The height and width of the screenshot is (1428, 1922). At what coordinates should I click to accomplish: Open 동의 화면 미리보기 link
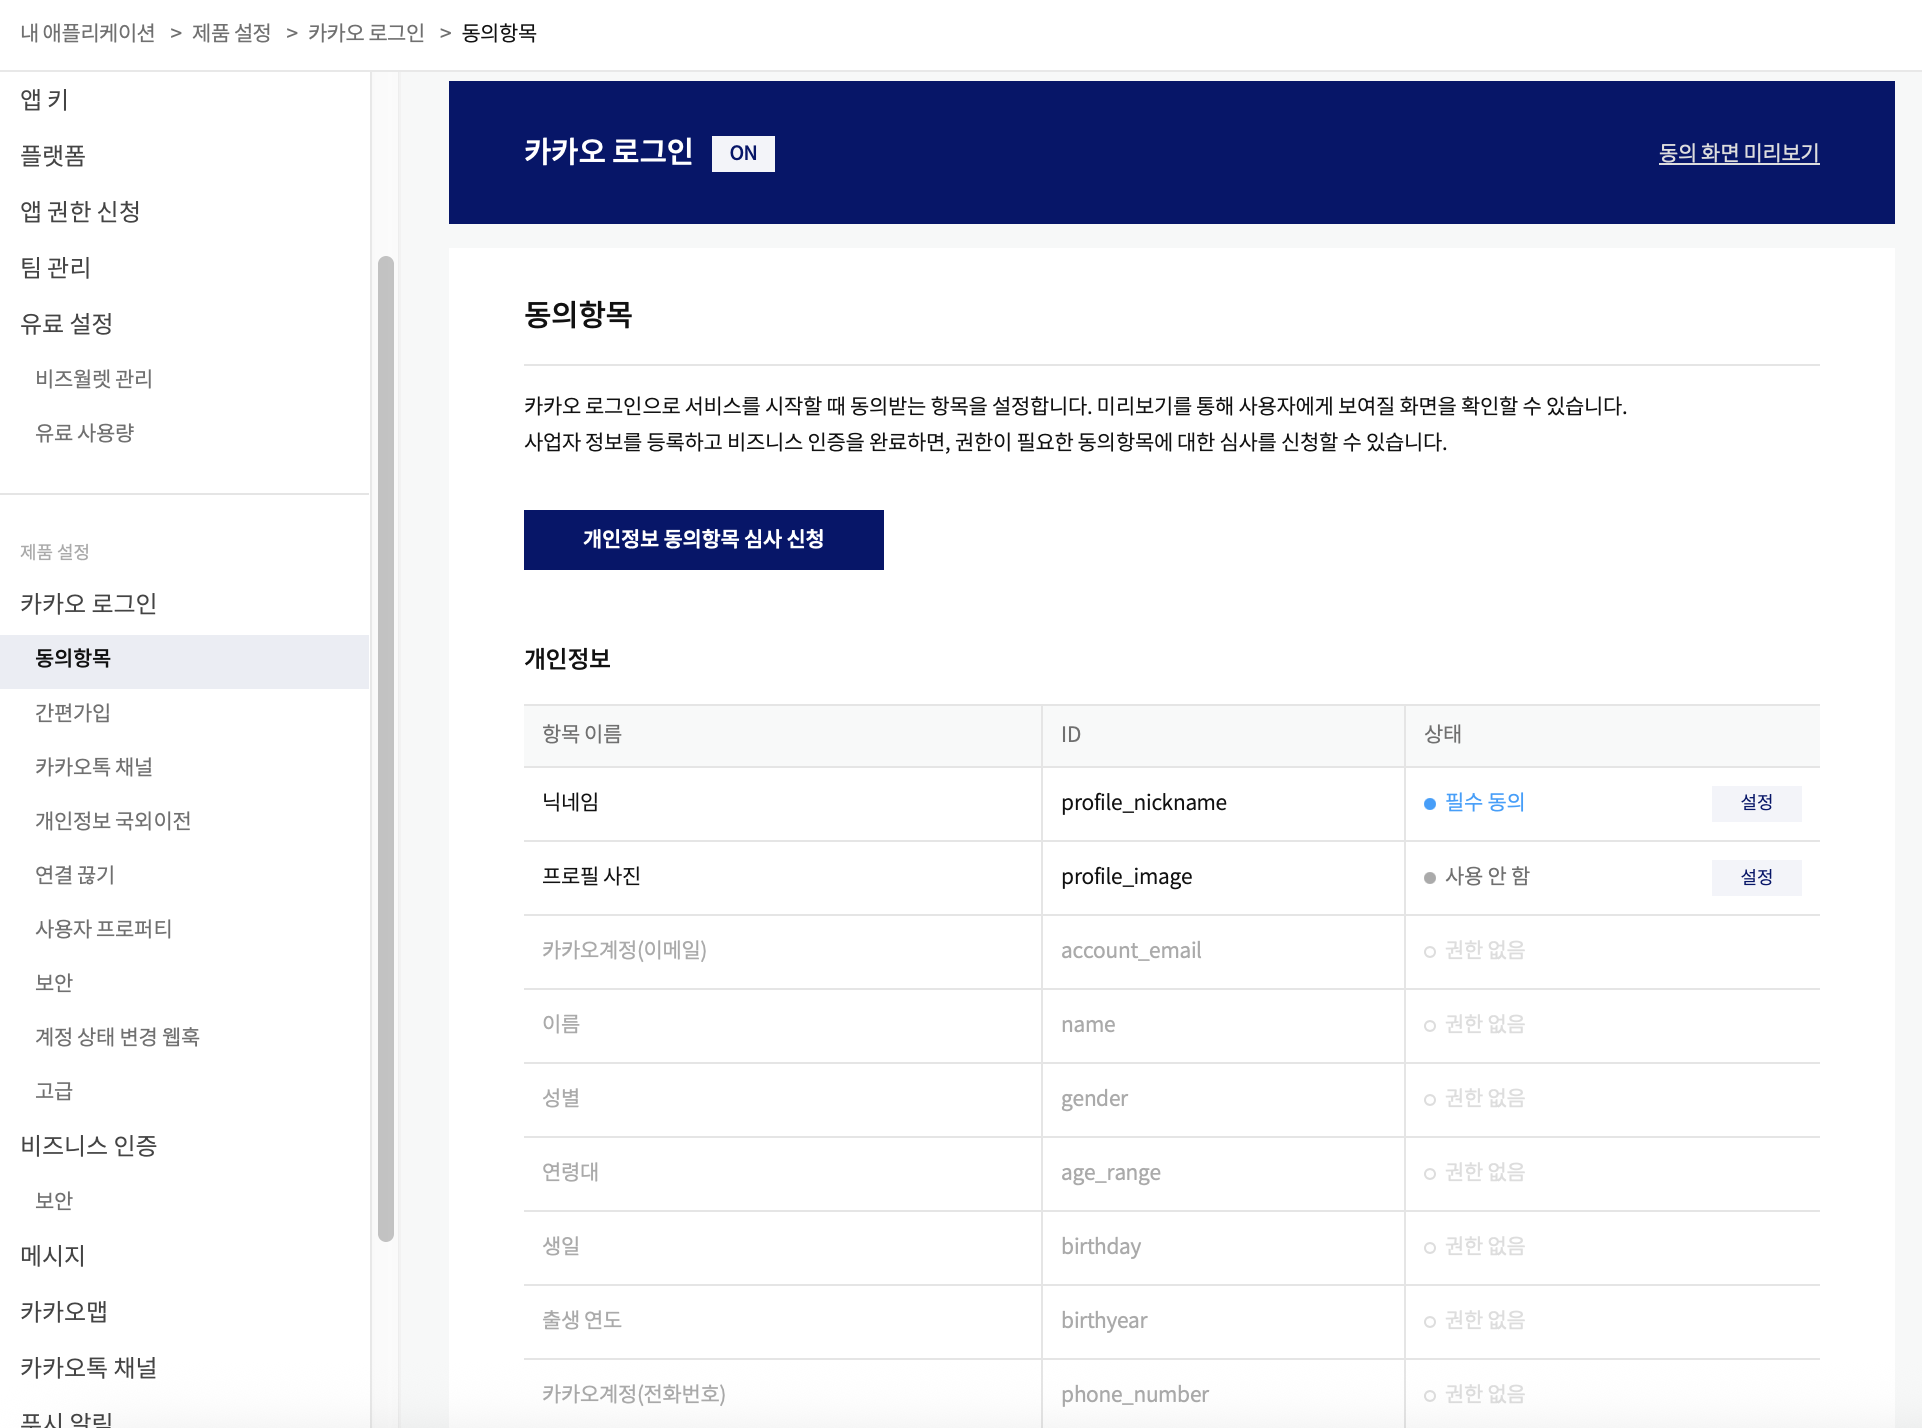point(1738,153)
